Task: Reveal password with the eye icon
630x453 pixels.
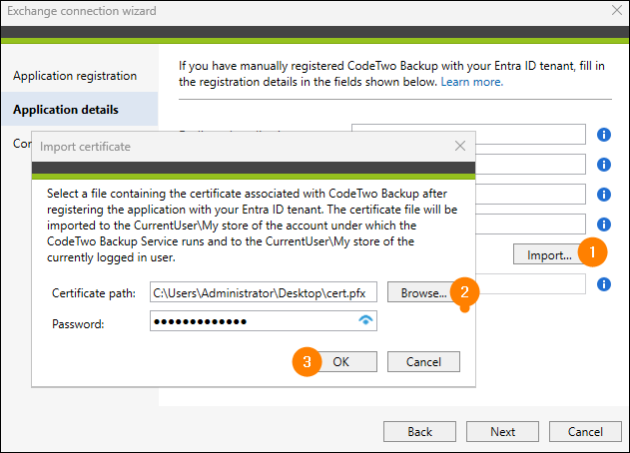Action: coord(365,320)
